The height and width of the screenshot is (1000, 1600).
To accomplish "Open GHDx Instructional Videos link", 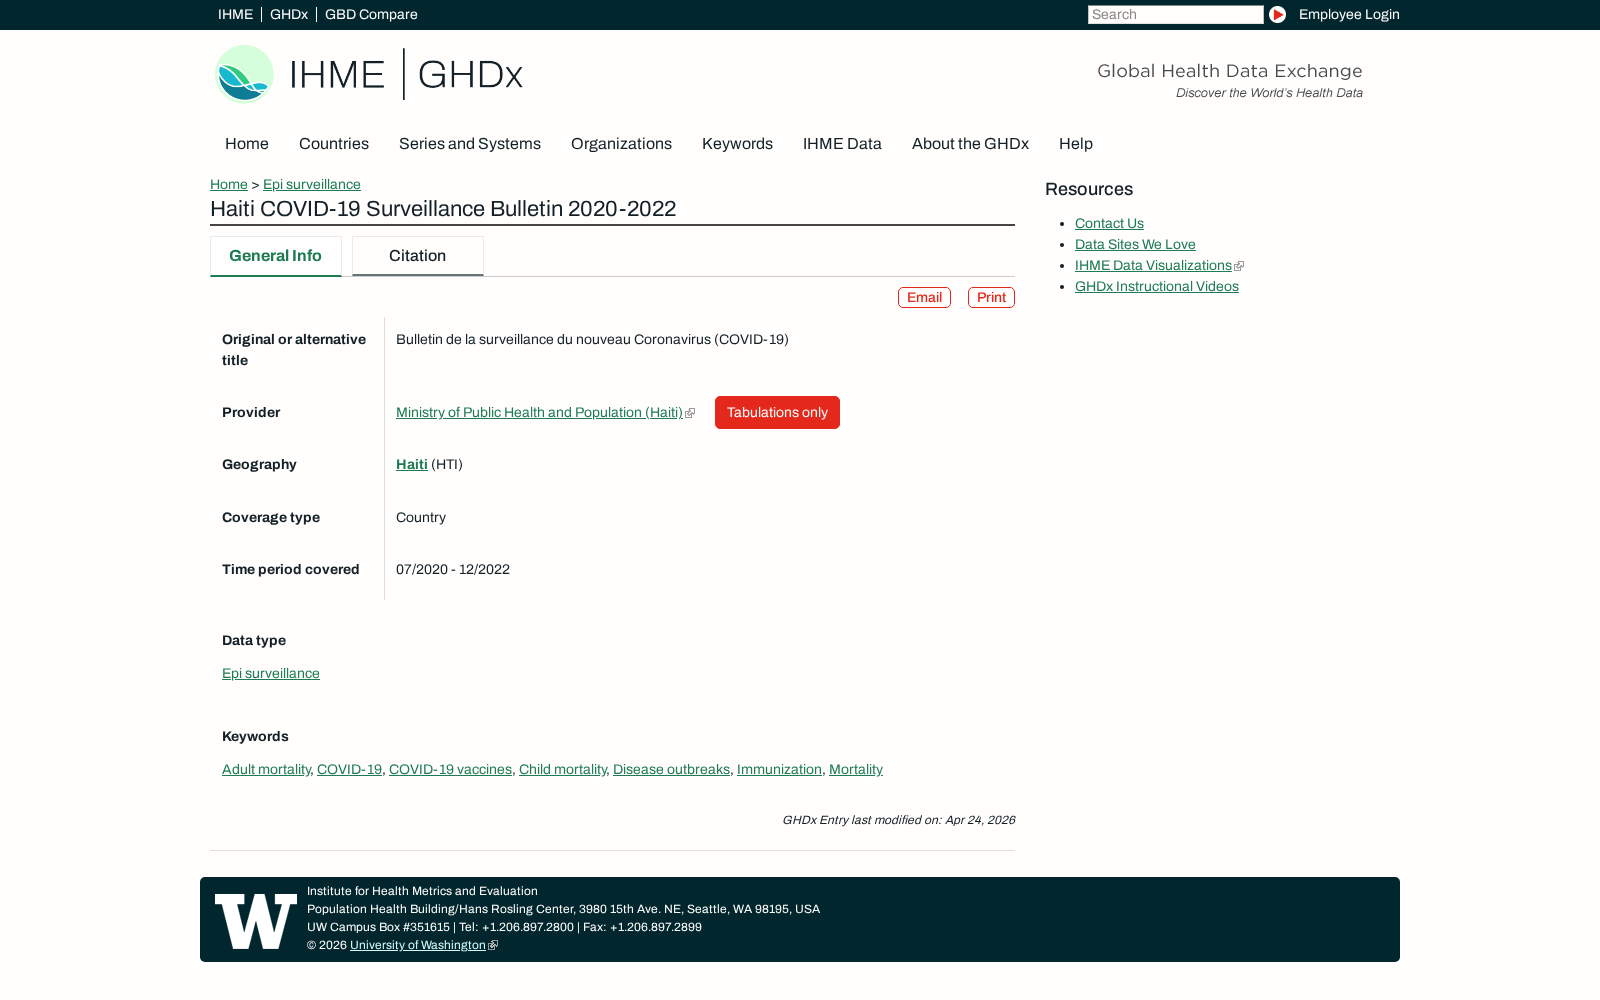I will tap(1157, 286).
